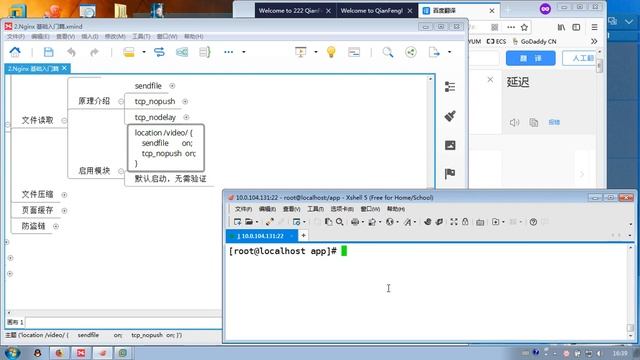Expand the 页面缓存 node
Viewport: 640px width, 360px height.
tap(64, 211)
